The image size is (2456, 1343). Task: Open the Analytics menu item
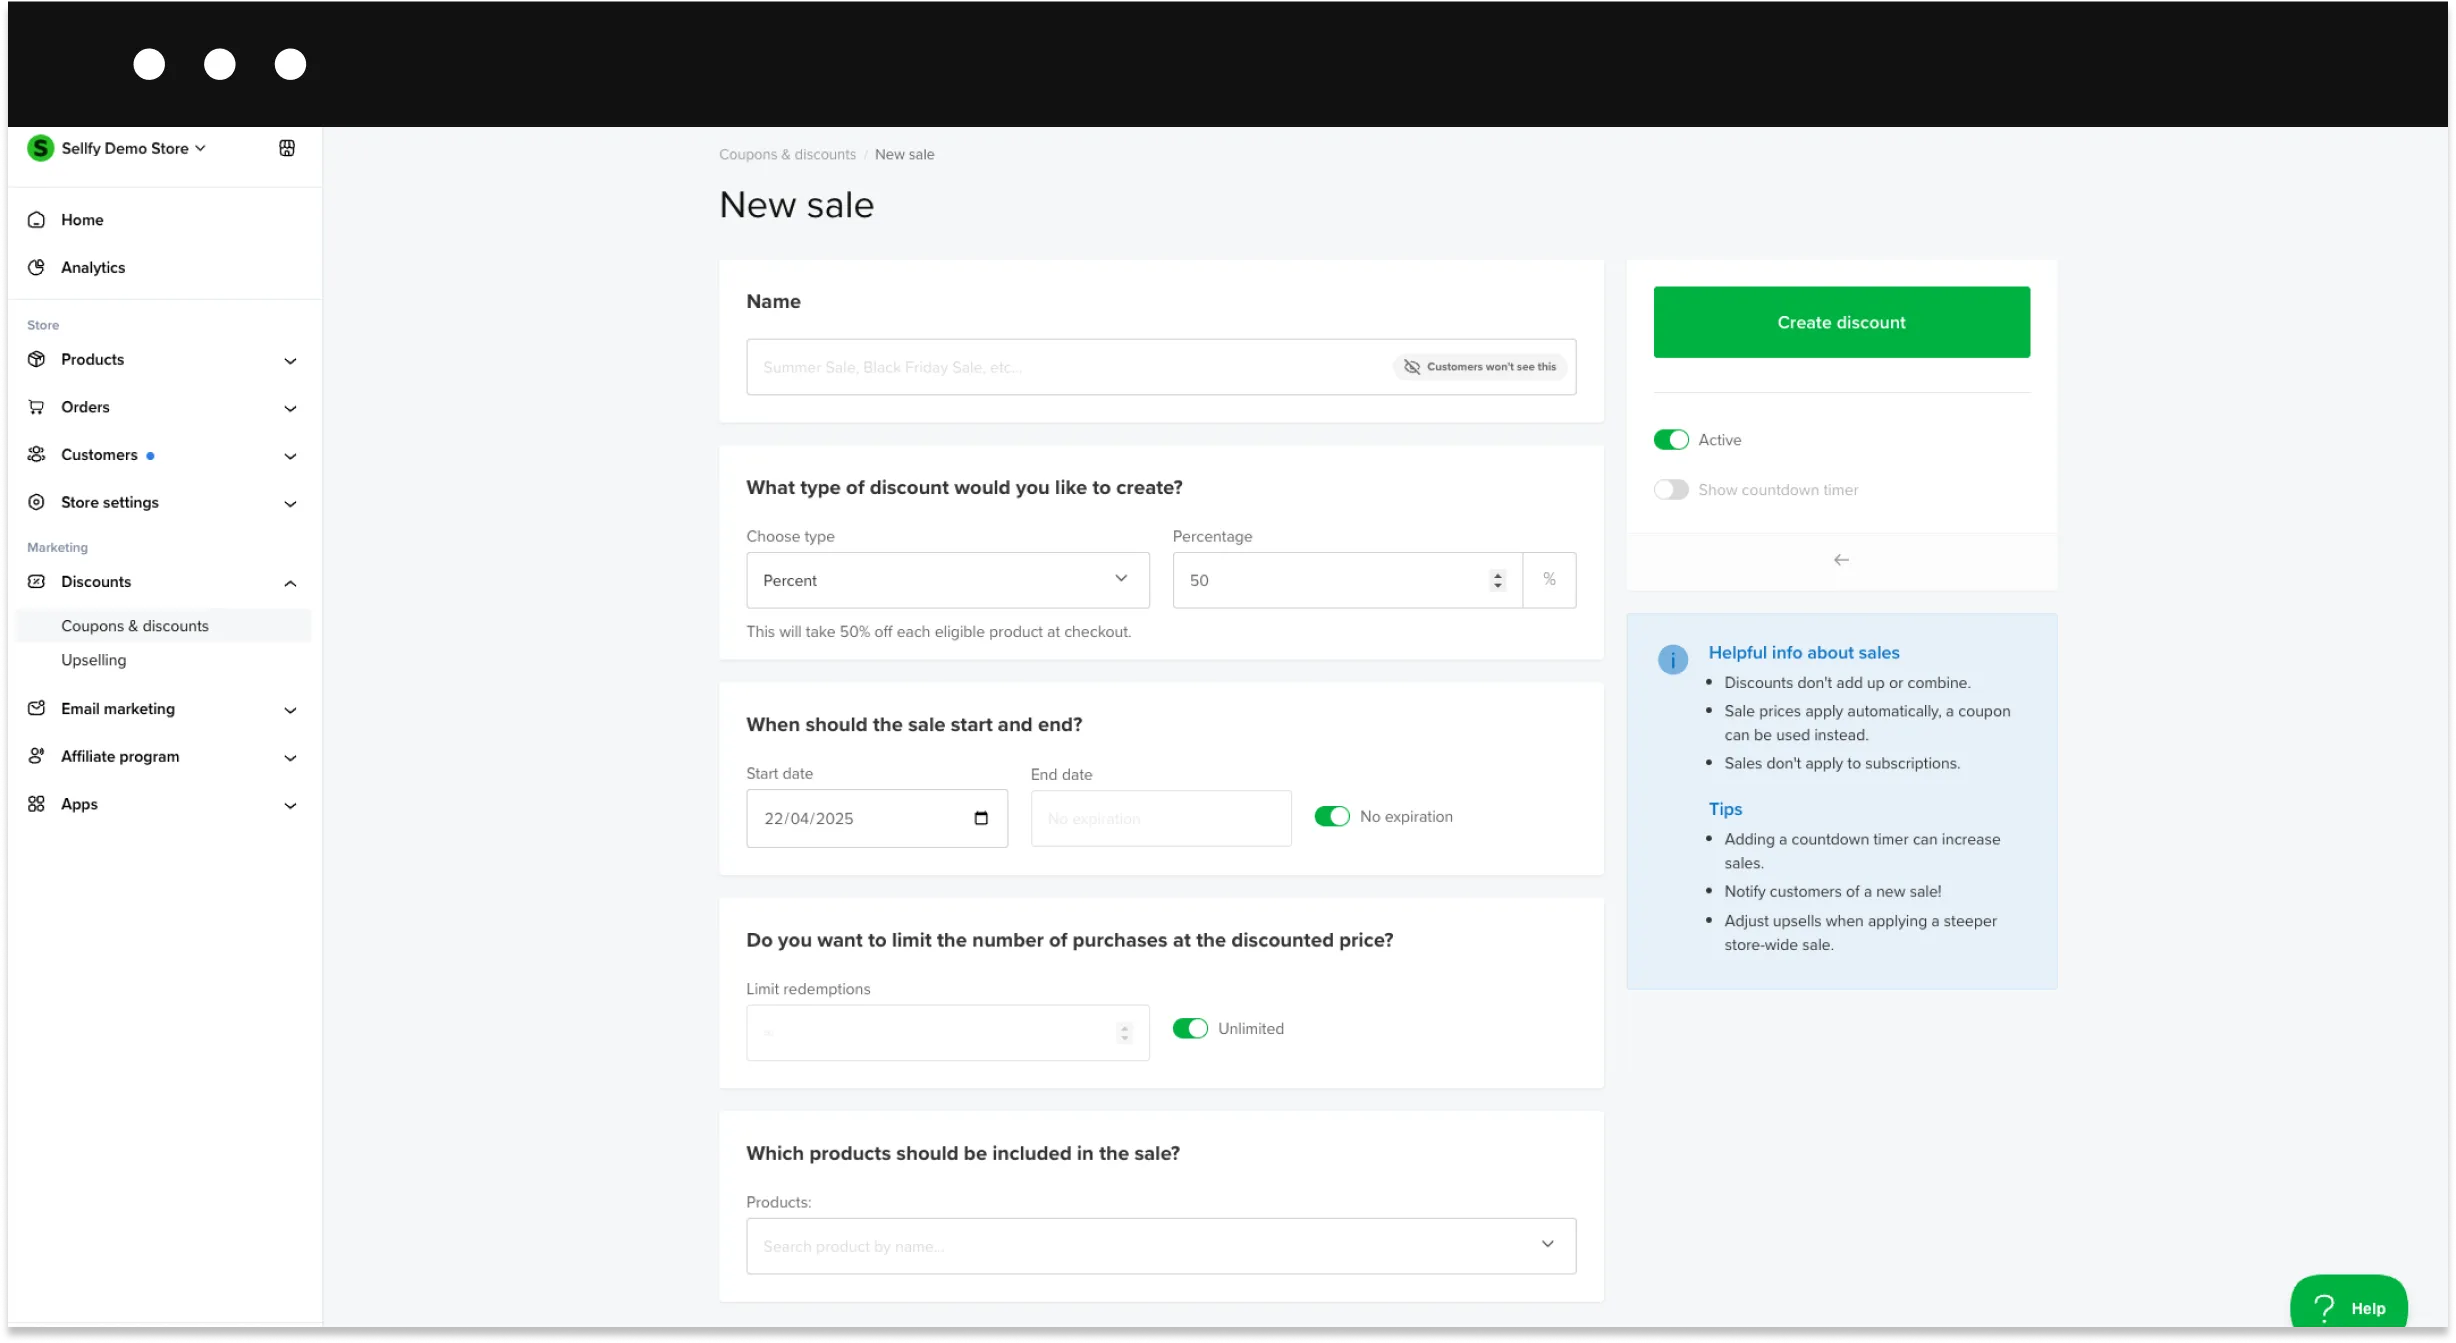(x=93, y=267)
